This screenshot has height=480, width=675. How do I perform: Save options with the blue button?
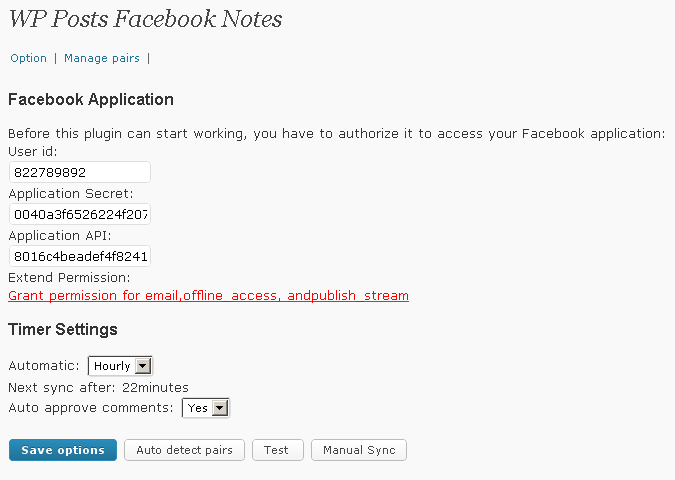pos(63,450)
